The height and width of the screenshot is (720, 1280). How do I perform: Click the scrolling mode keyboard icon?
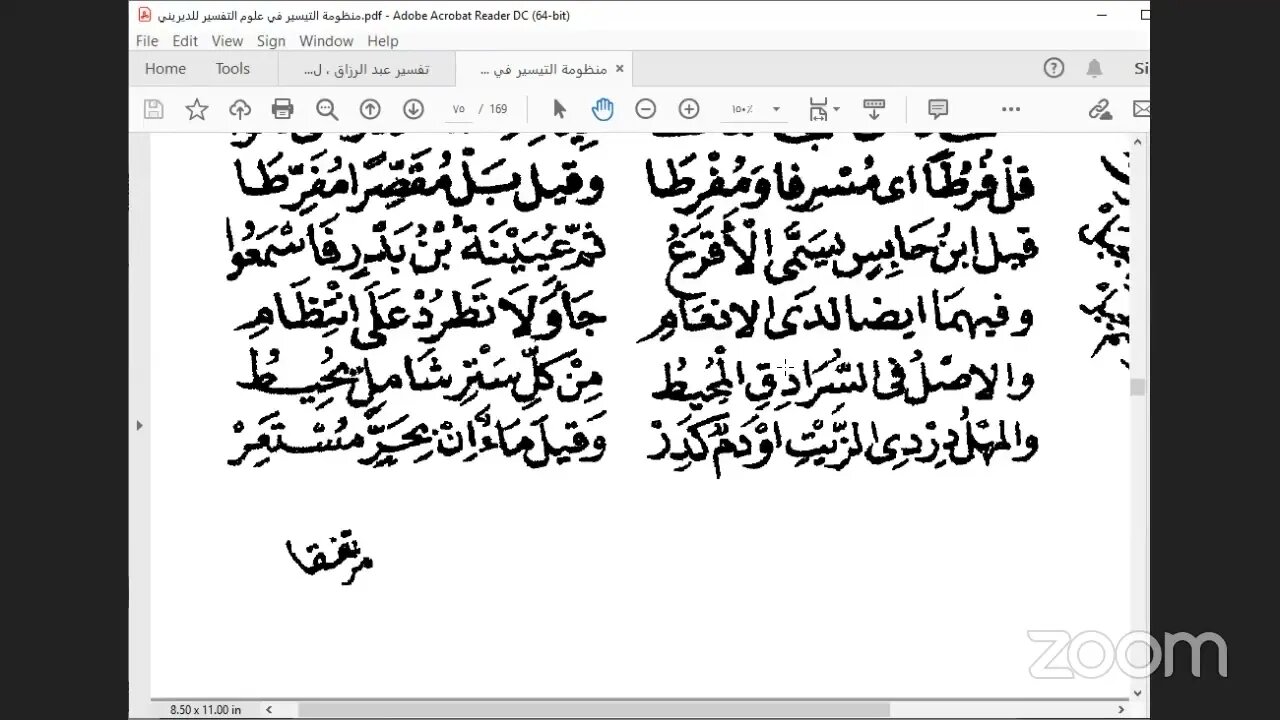pos(874,109)
